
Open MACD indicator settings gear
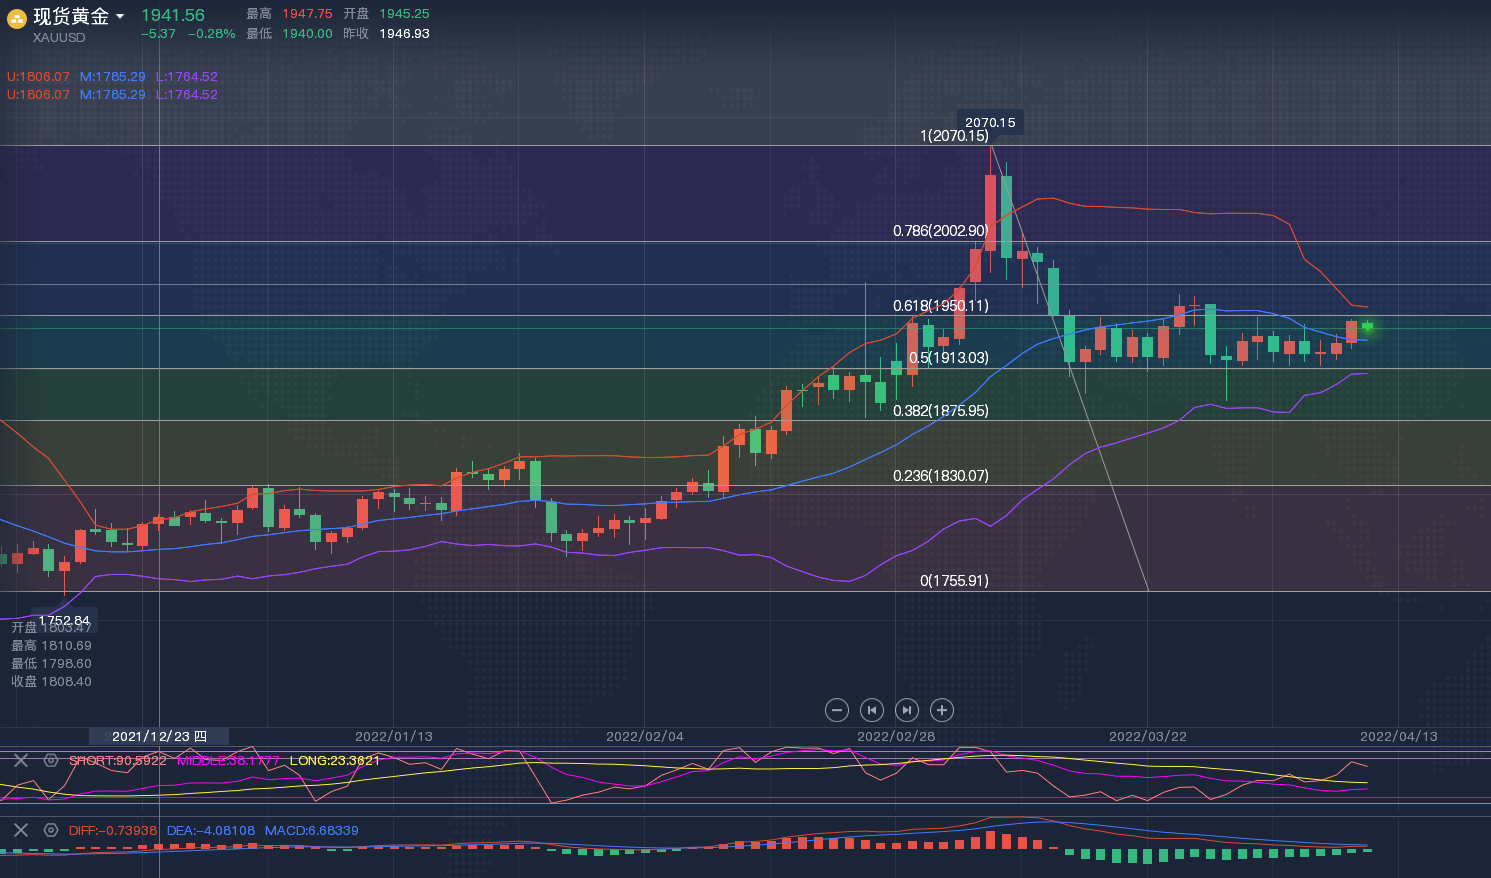[51, 830]
